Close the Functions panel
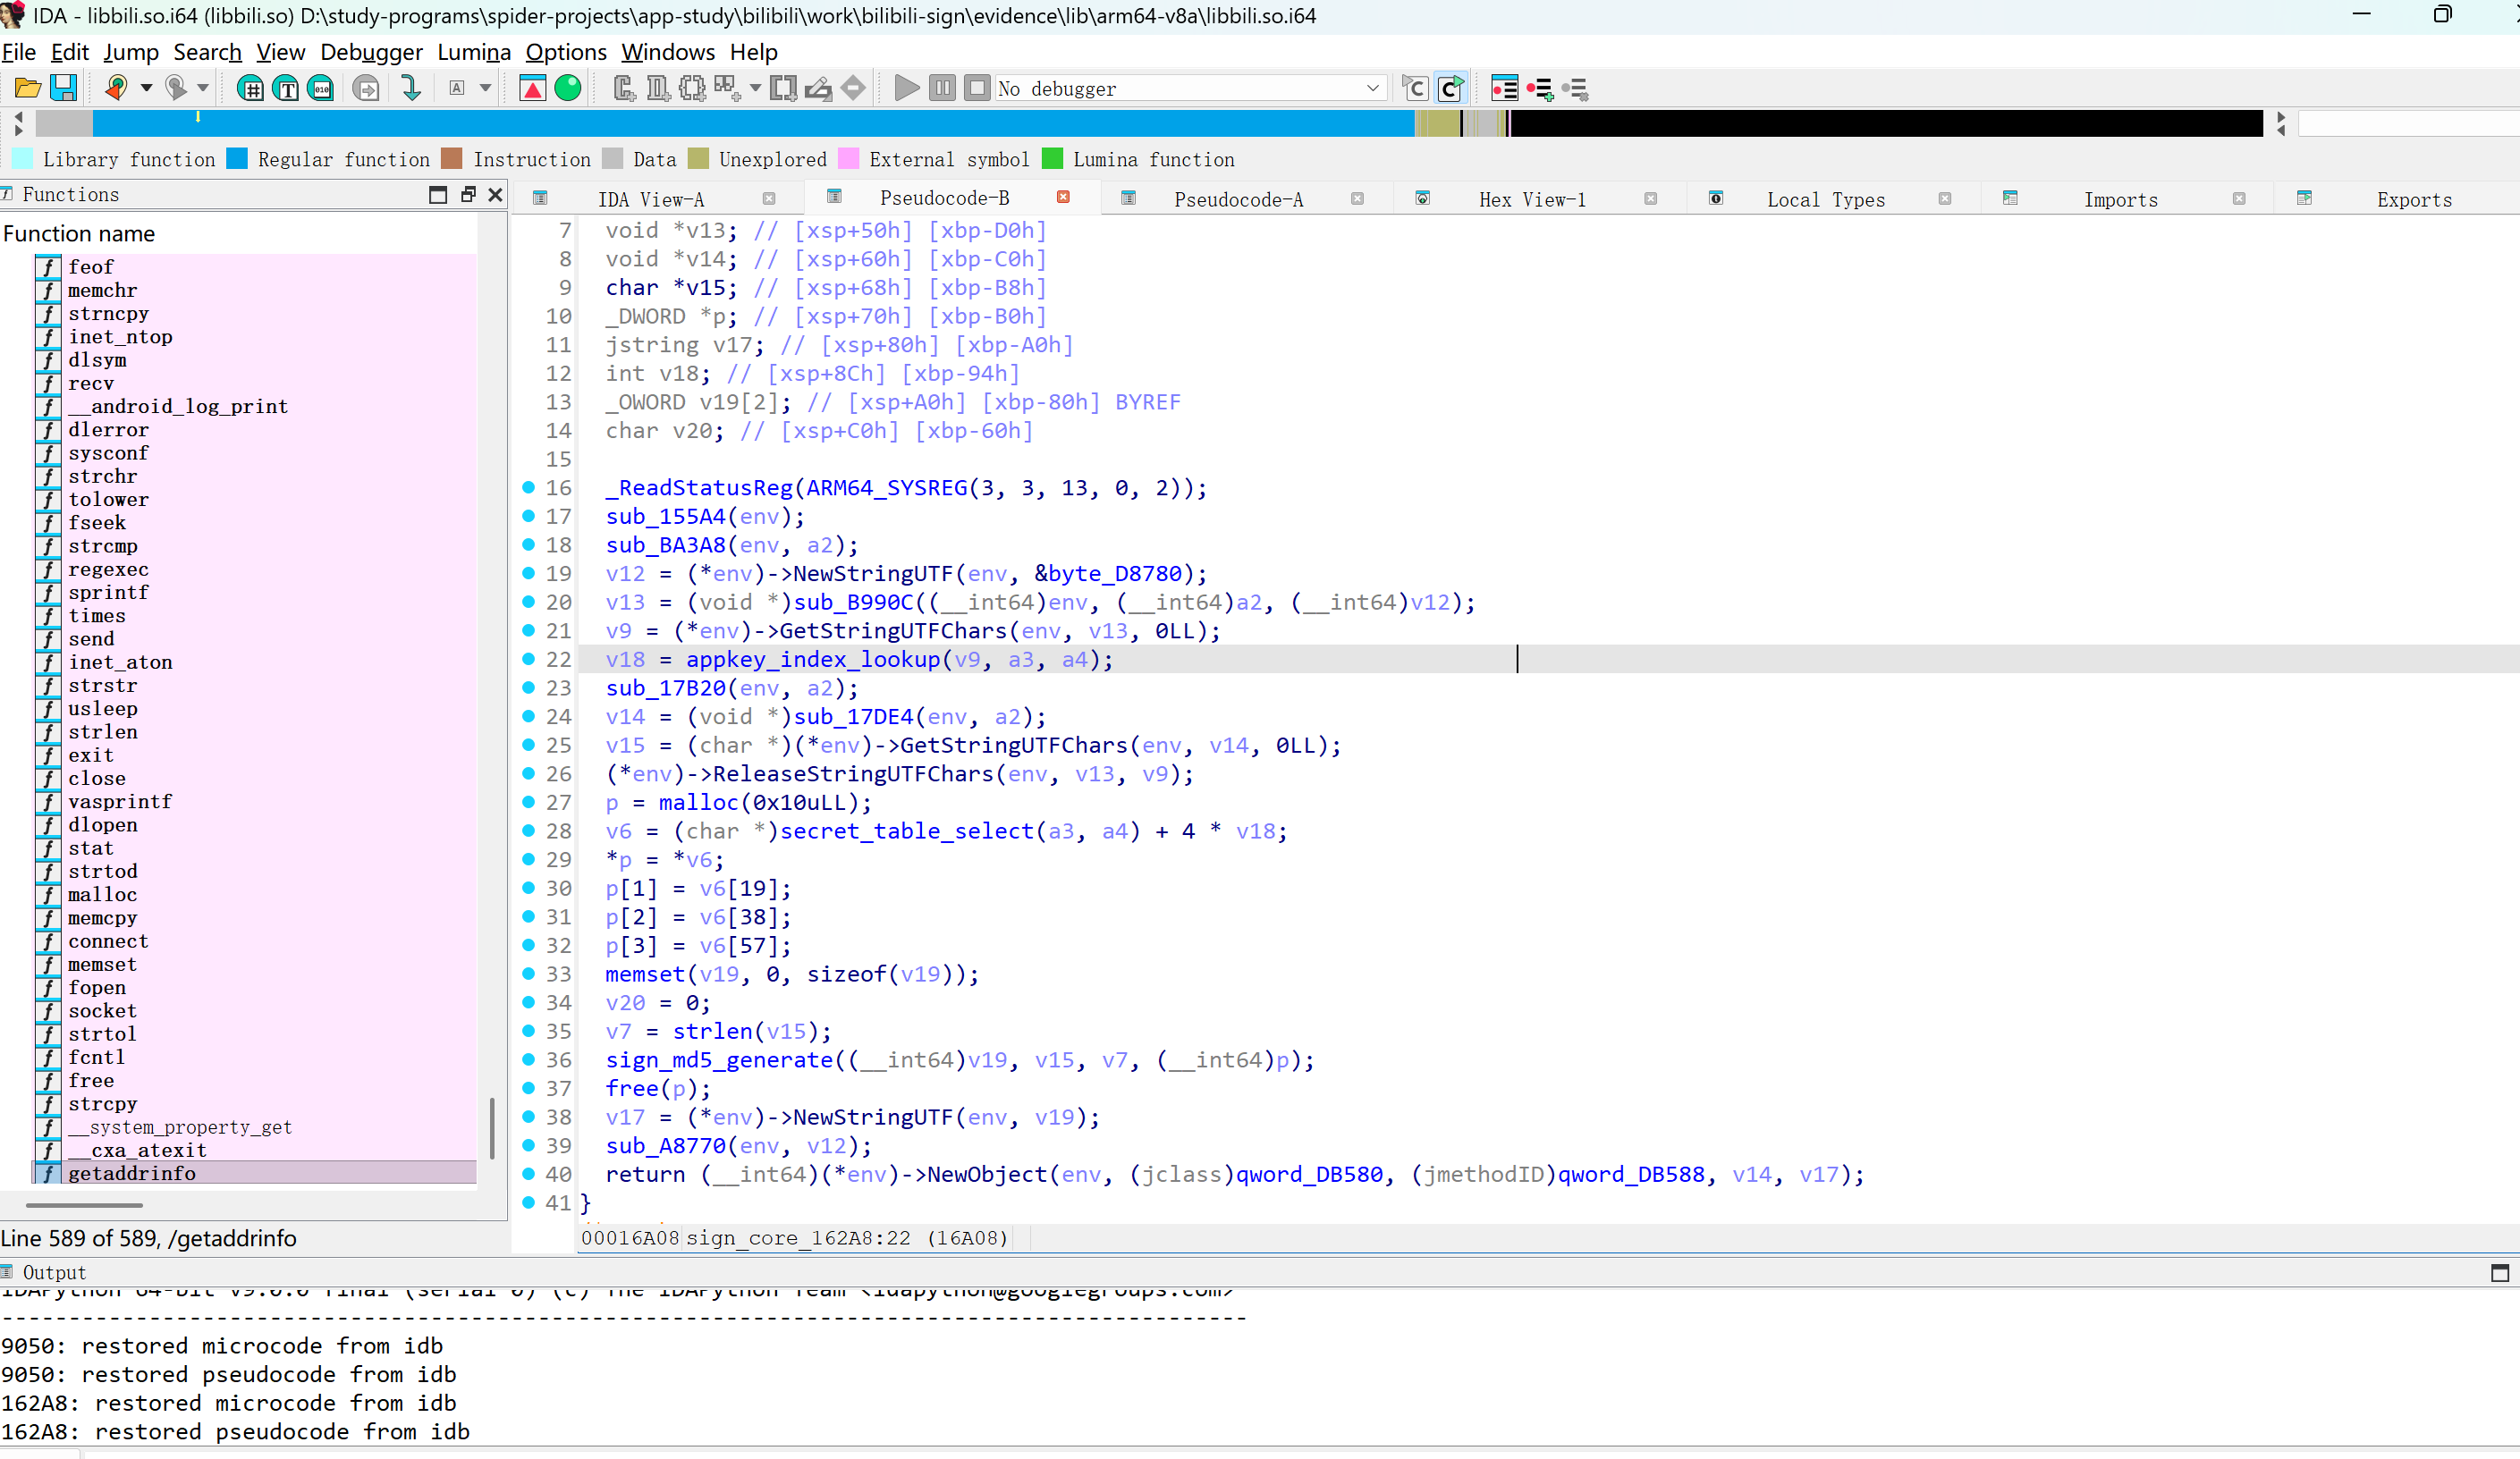Image resolution: width=2520 pixels, height=1459 pixels. (495, 194)
